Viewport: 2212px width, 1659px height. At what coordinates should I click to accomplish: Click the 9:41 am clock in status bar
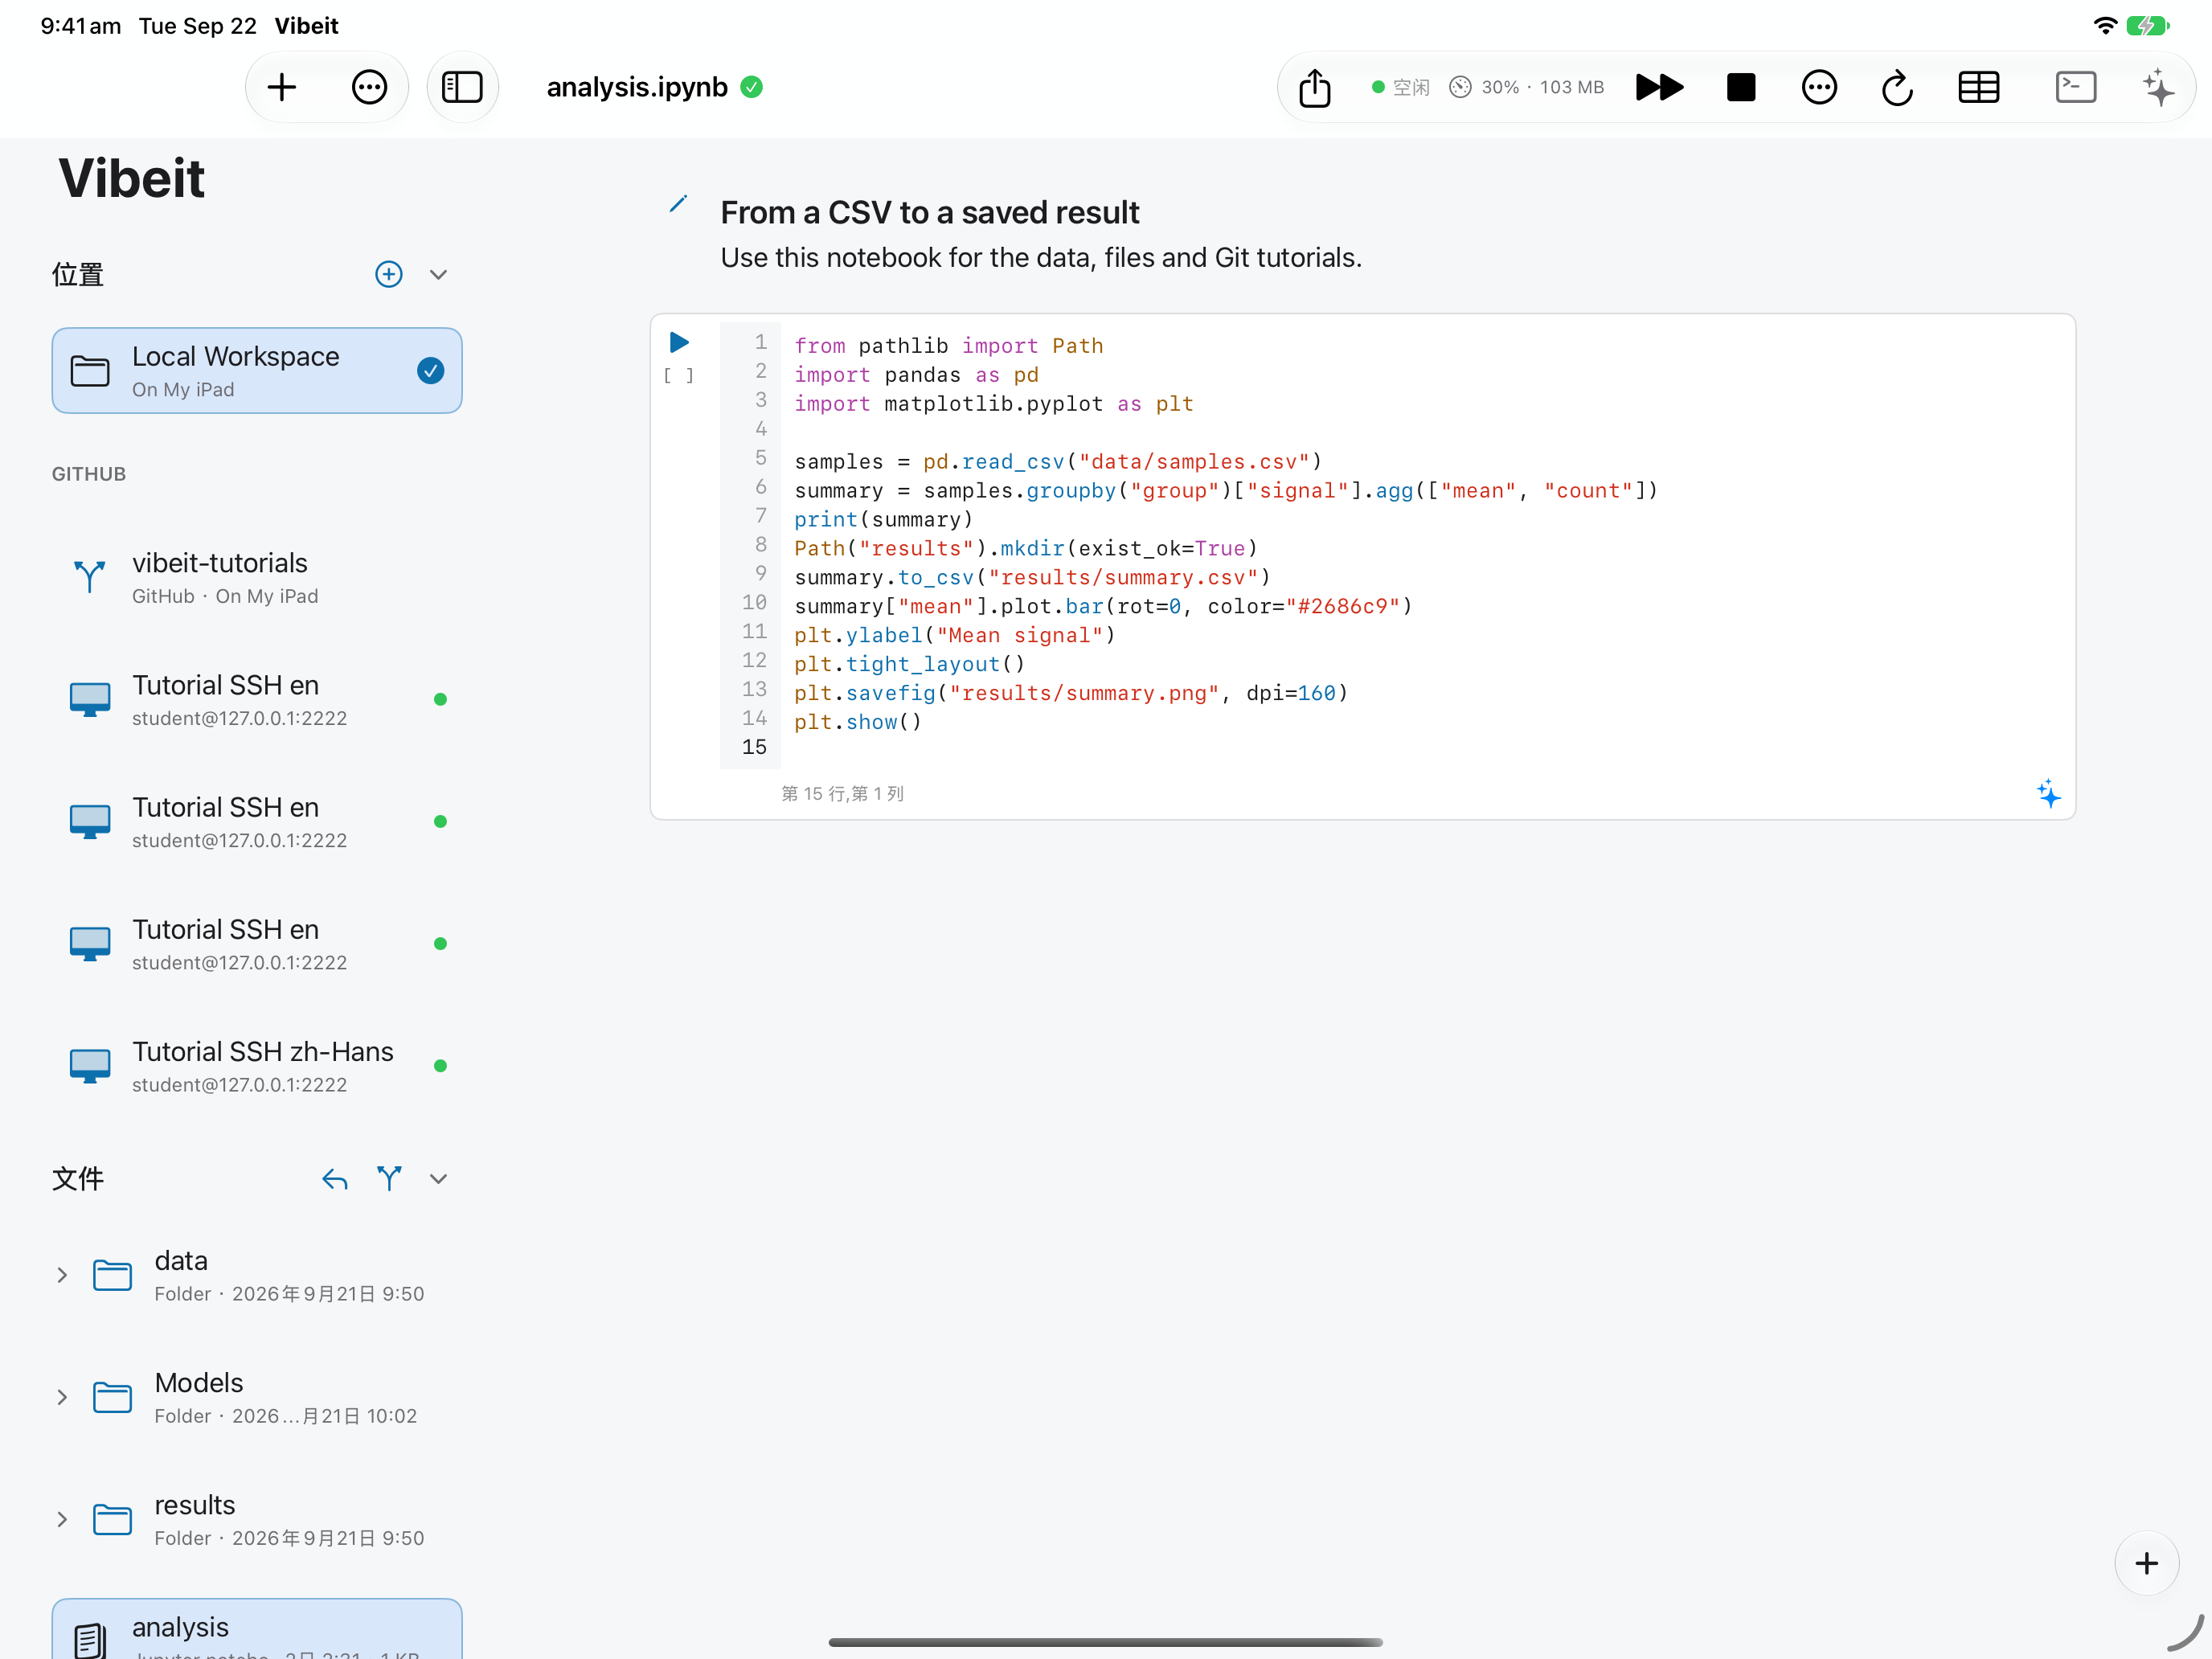pyautogui.click(x=81, y=26)
